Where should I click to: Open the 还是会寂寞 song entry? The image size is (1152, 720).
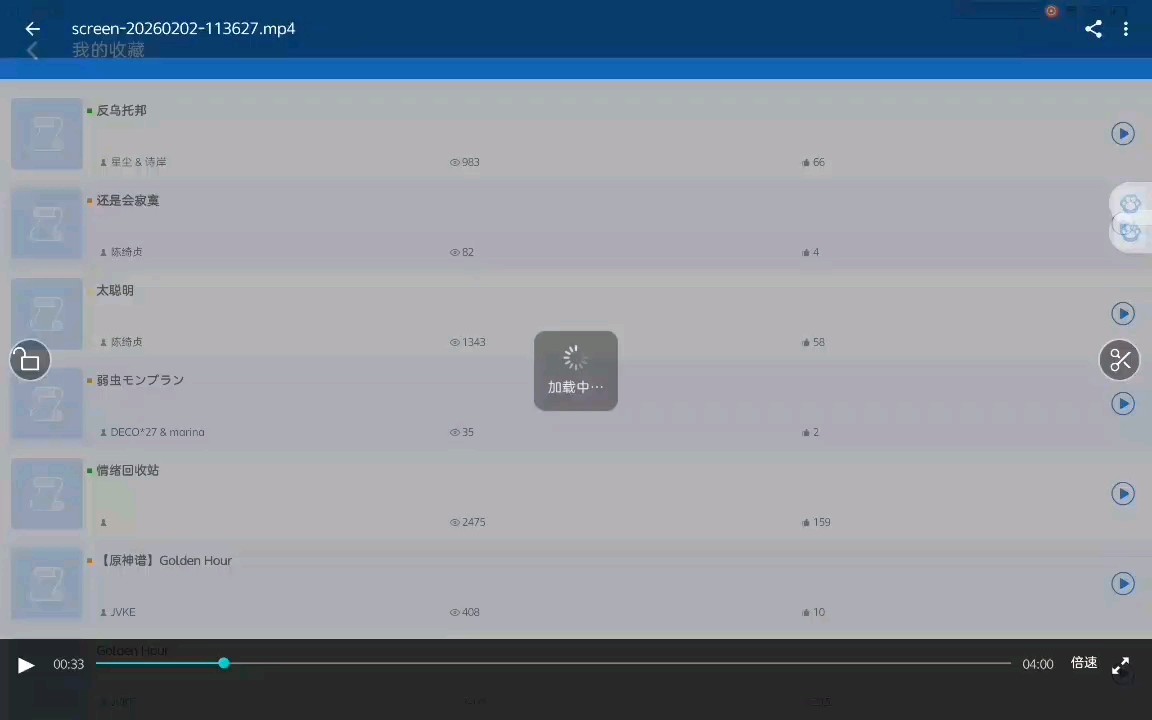pyautogui.click(x=128, y=201)
